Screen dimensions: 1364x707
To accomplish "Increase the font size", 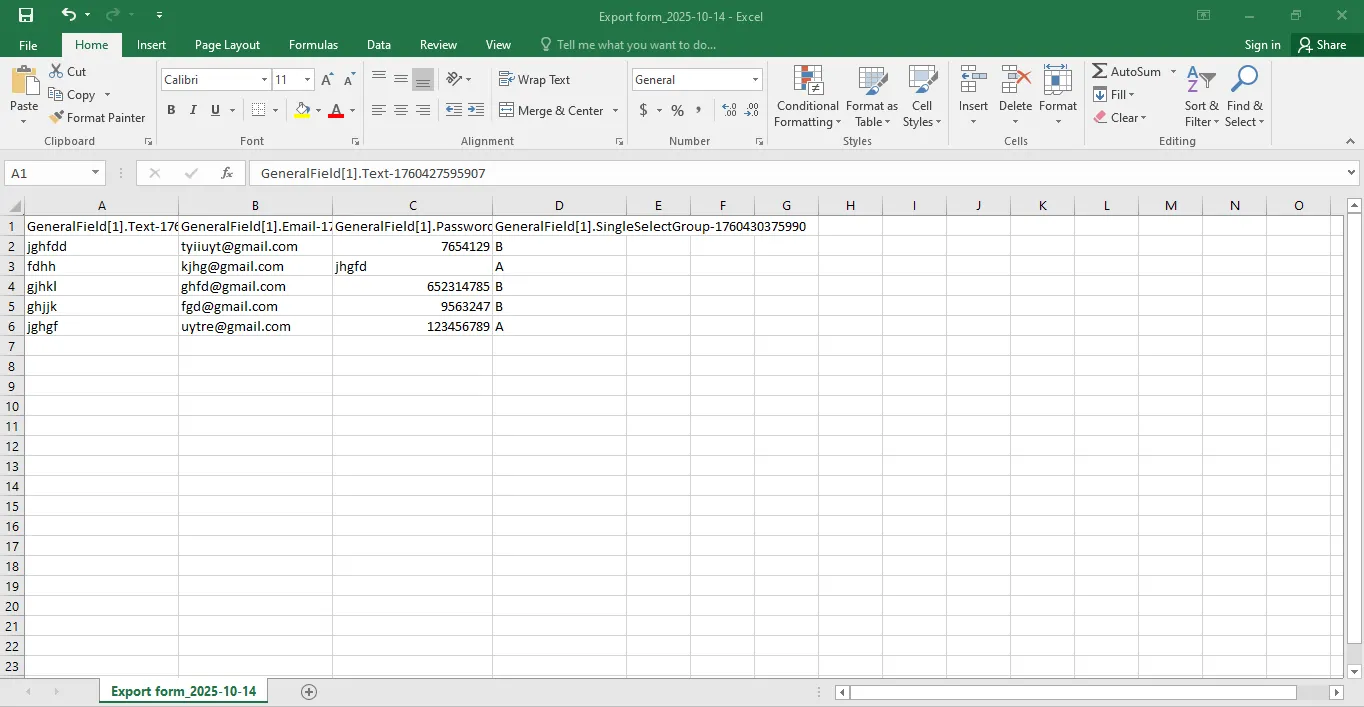I will 327,80.
